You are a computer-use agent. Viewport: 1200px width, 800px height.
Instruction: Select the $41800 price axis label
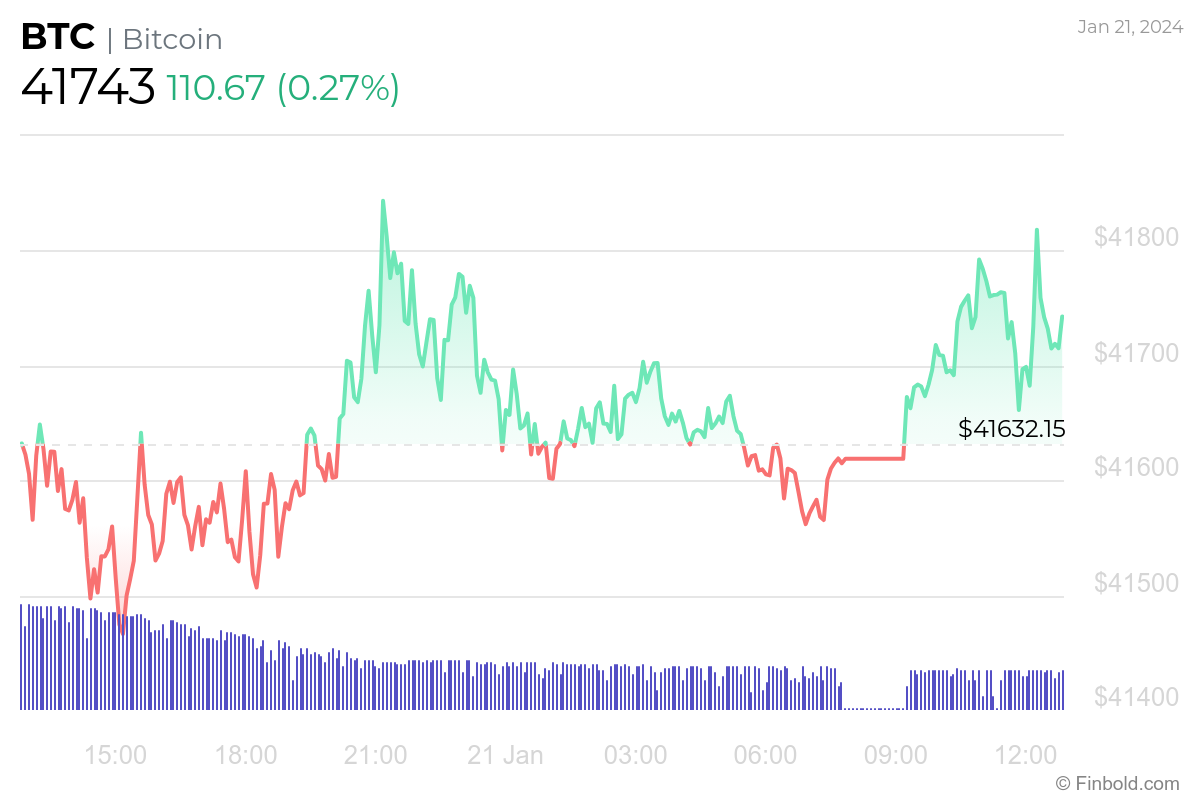(1136, 238)
